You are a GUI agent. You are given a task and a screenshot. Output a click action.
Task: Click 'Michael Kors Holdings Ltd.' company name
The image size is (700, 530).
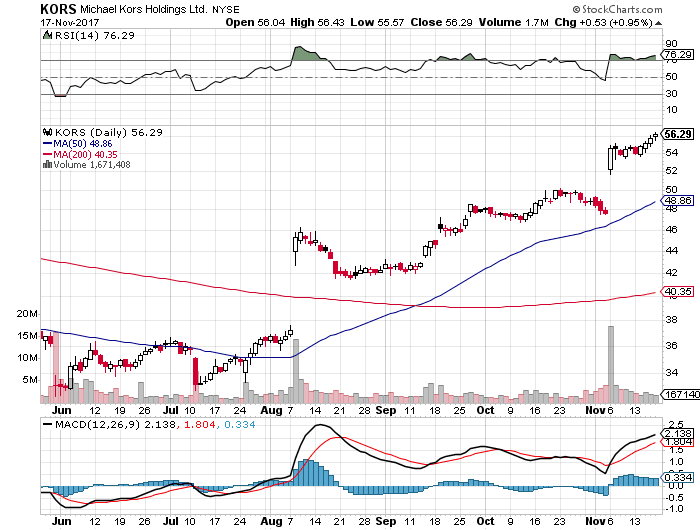[x=144, y=9]
